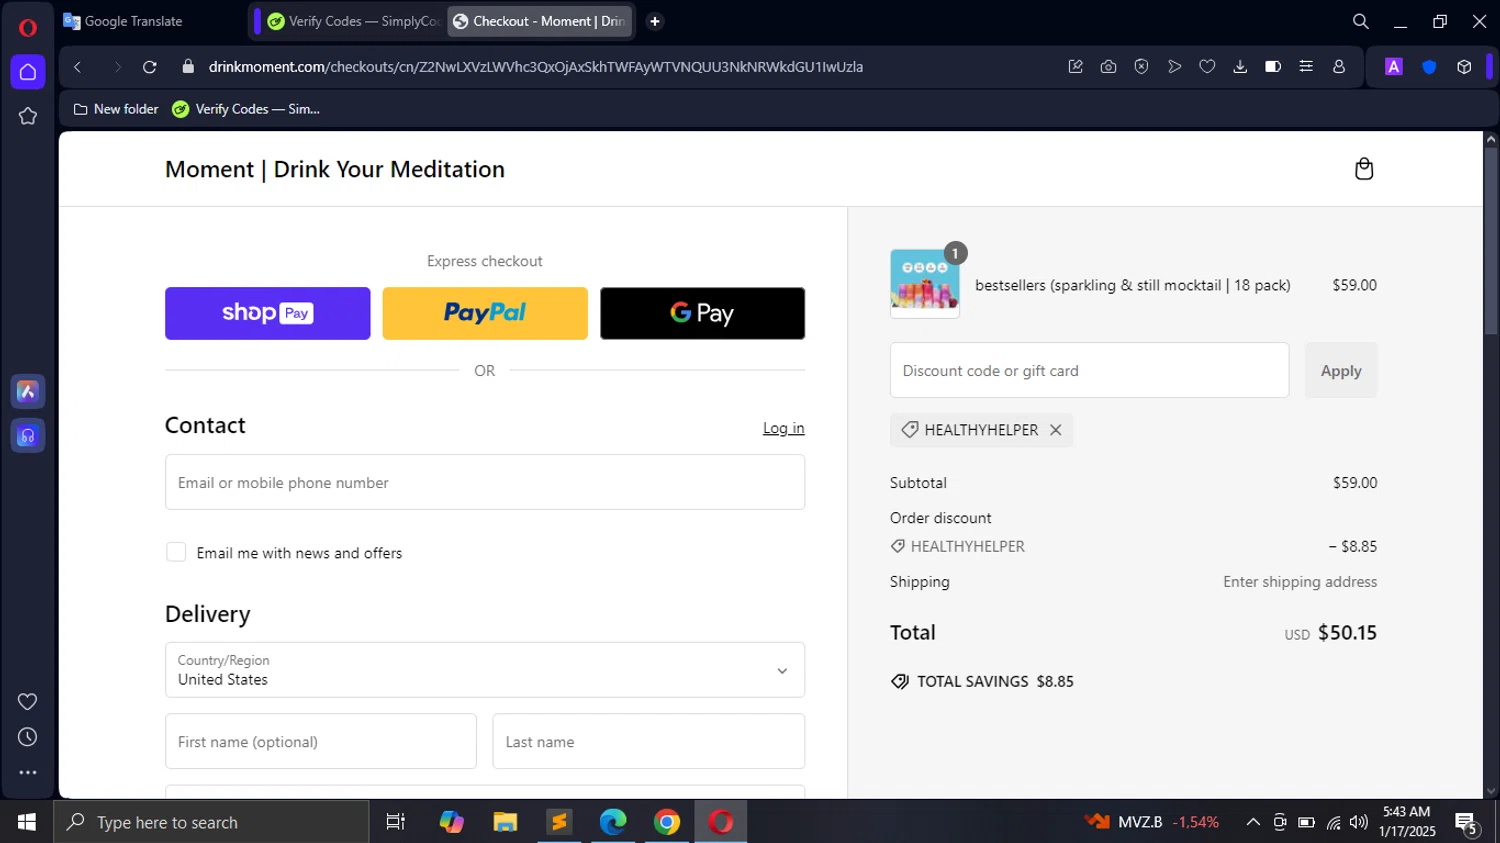Screen dimensions: 1500x843
Task: Open the edit-page pencil icon in address bar
Action: (1075, 67)
